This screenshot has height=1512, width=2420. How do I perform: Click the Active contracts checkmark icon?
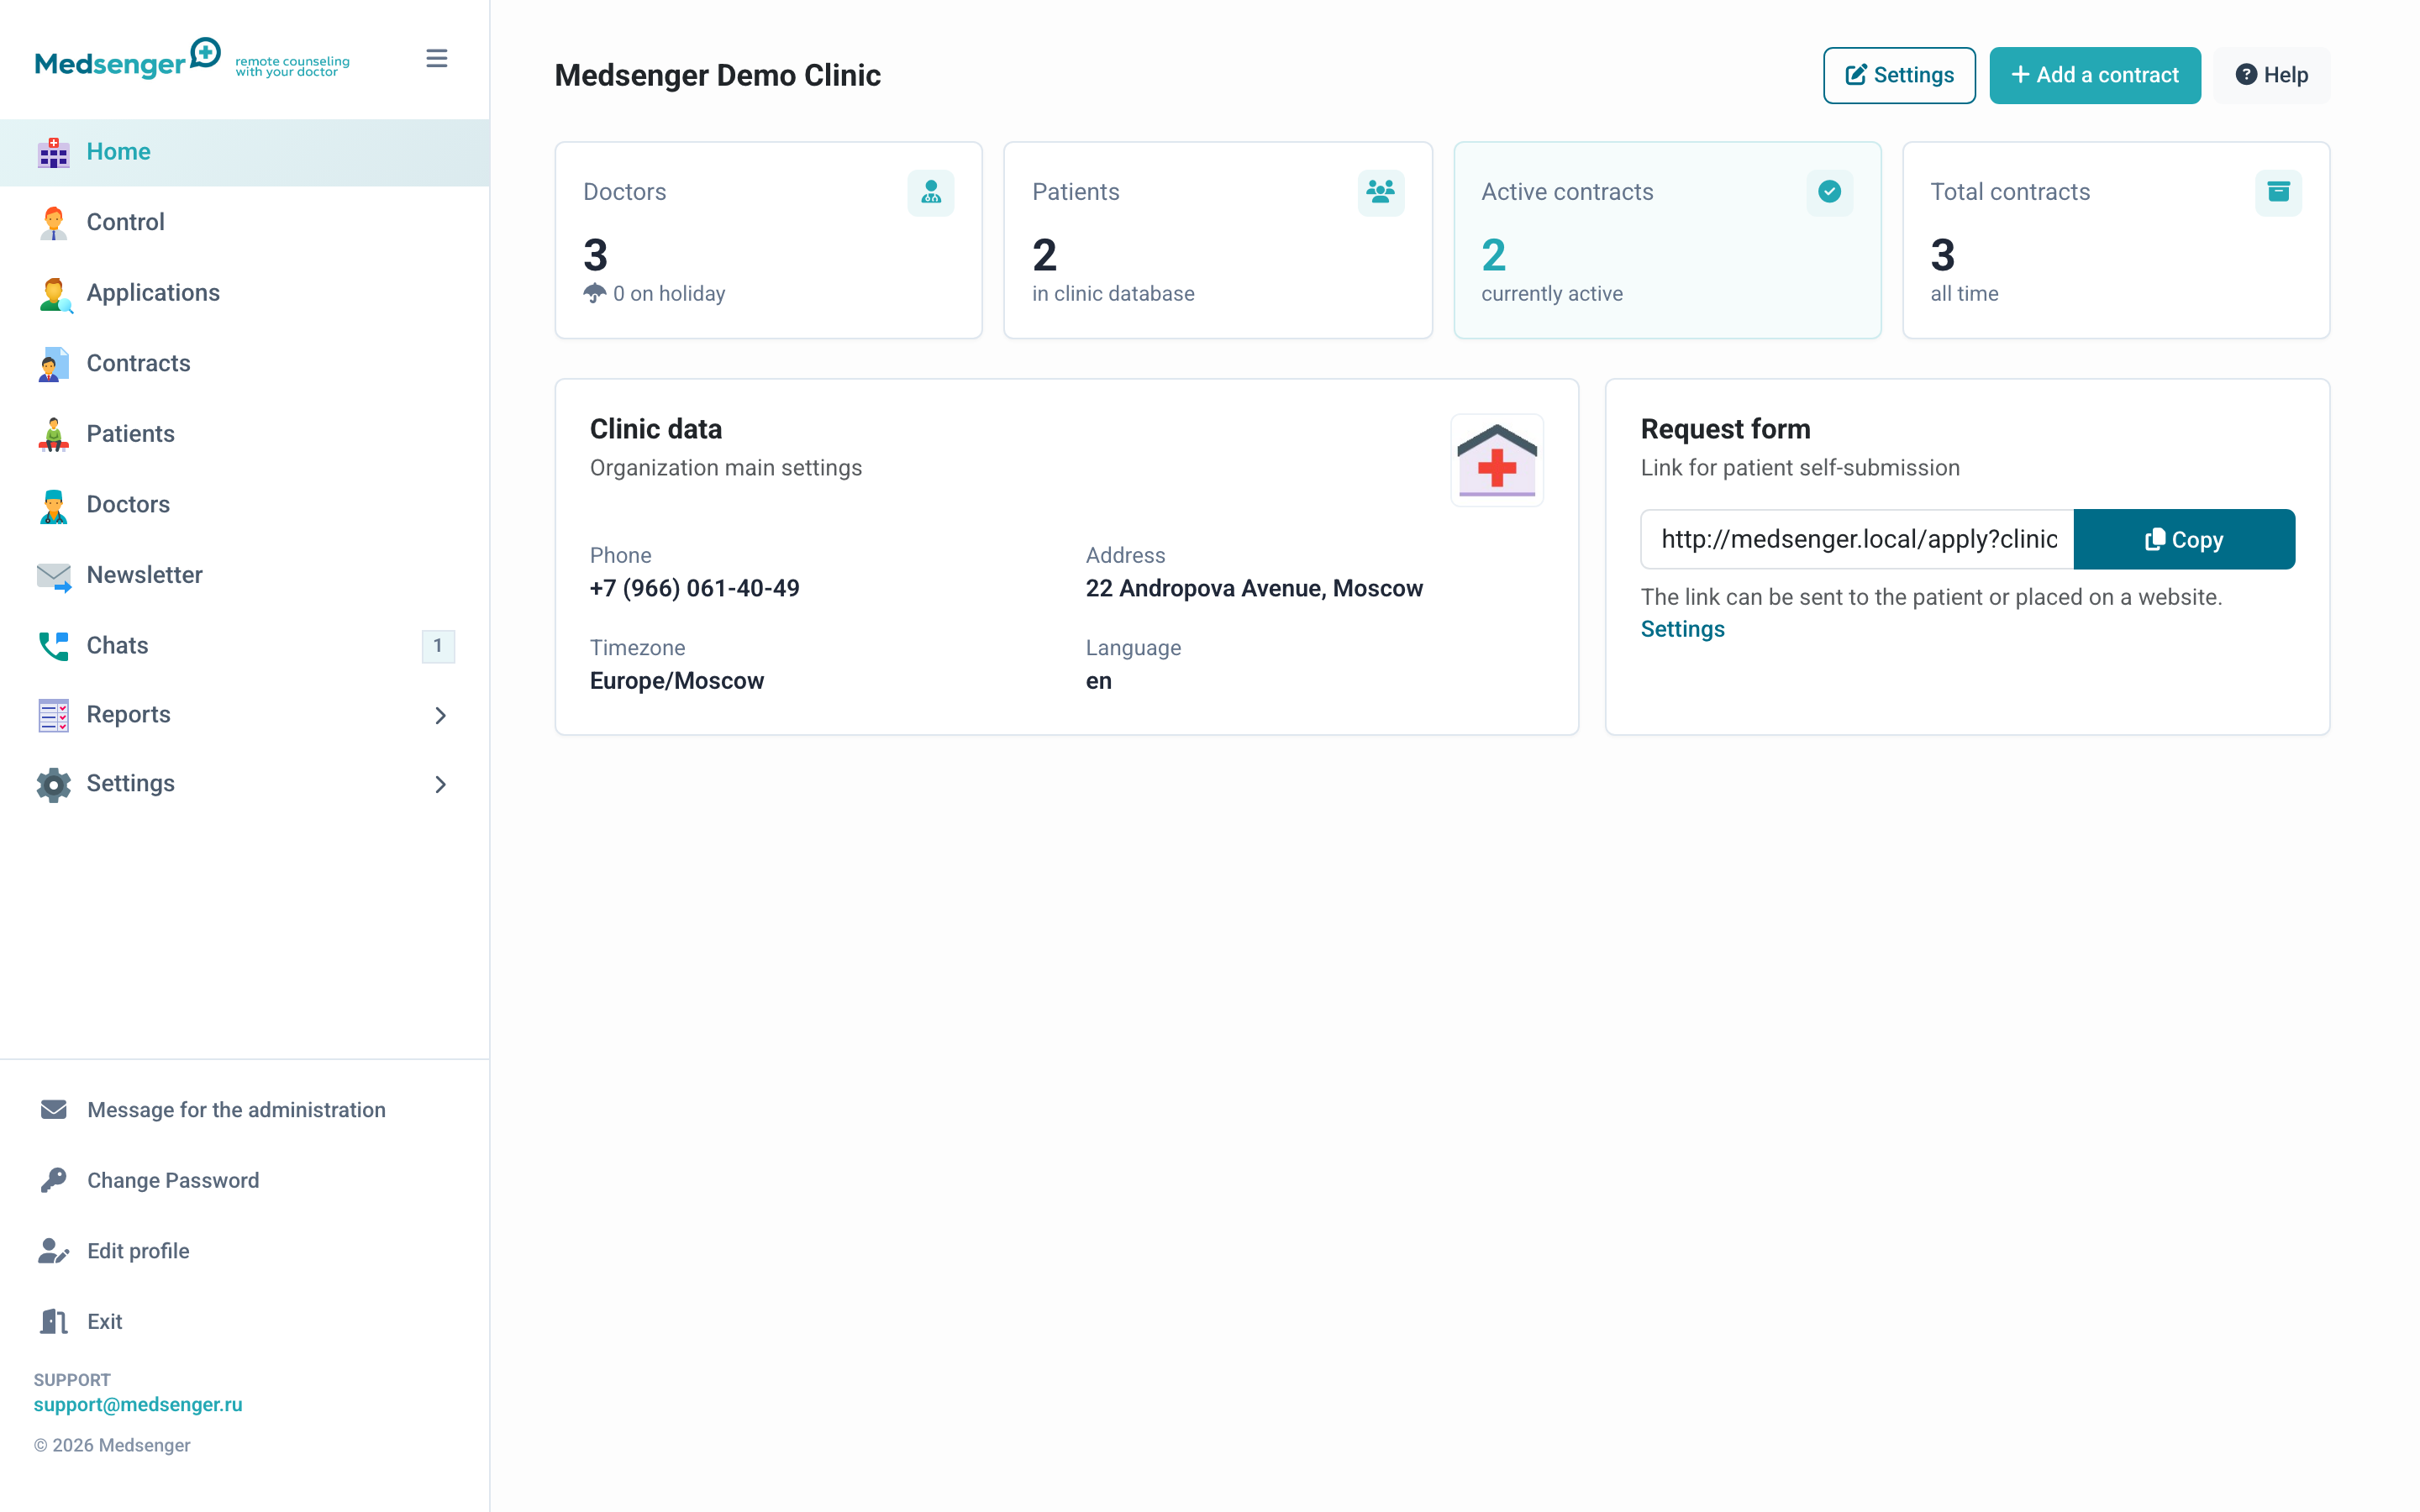1829,192
